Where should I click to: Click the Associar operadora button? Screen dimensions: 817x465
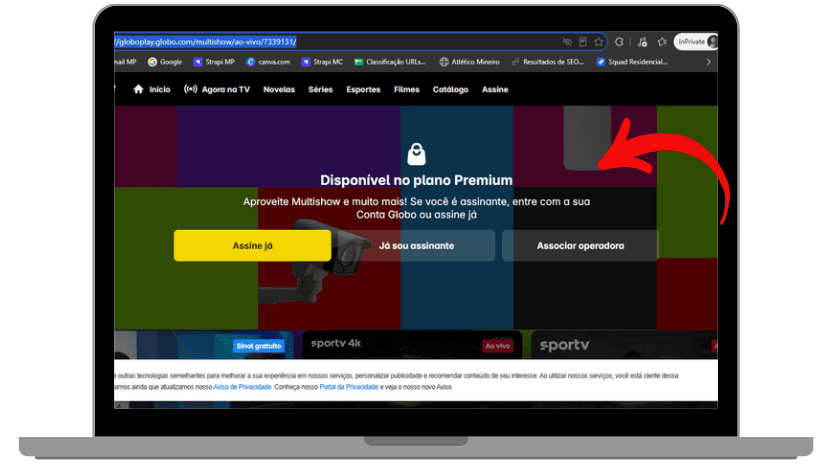point(580,246)
